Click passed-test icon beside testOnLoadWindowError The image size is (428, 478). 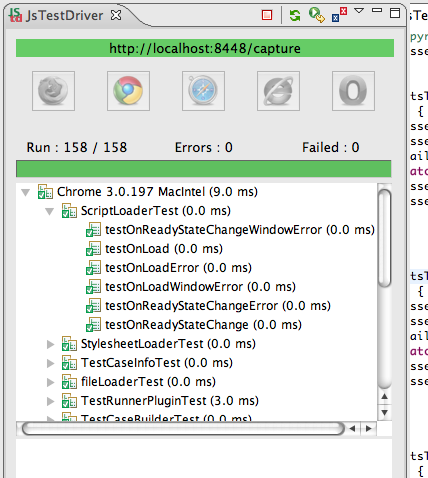(93, 287)
